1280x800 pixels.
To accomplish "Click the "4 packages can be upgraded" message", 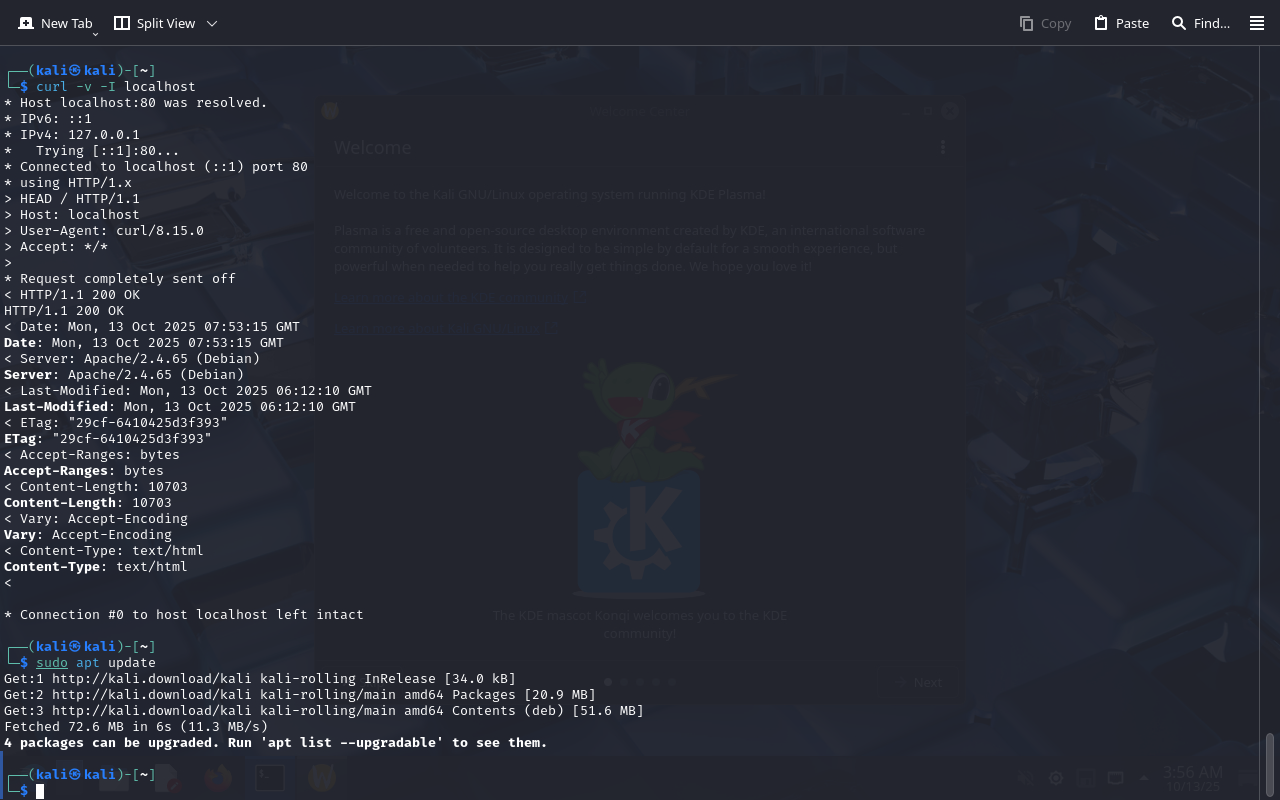I will 275,743.
